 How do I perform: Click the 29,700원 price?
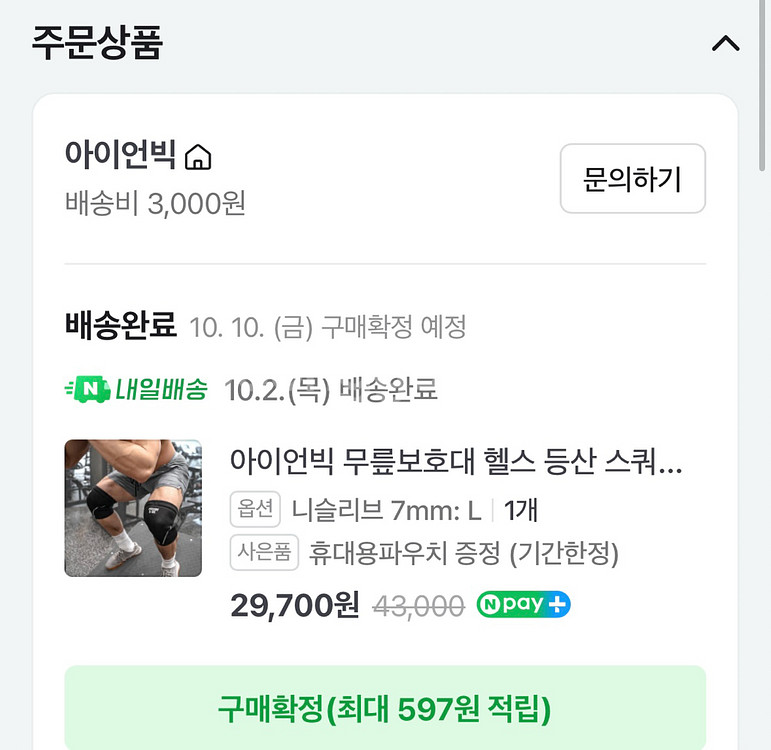tap(294, 606)
